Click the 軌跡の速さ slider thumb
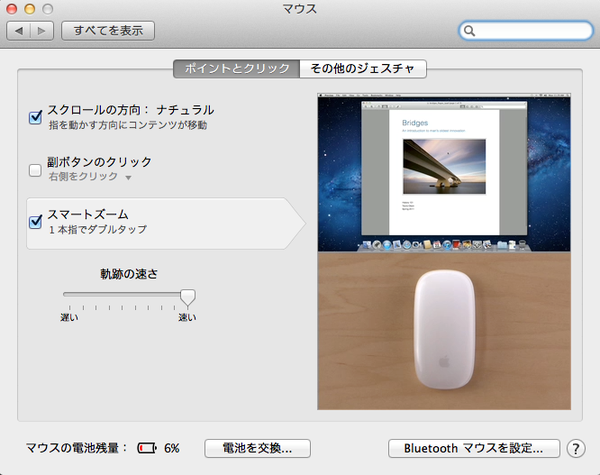The image size is (600, 475). click(x=188, y=297)
